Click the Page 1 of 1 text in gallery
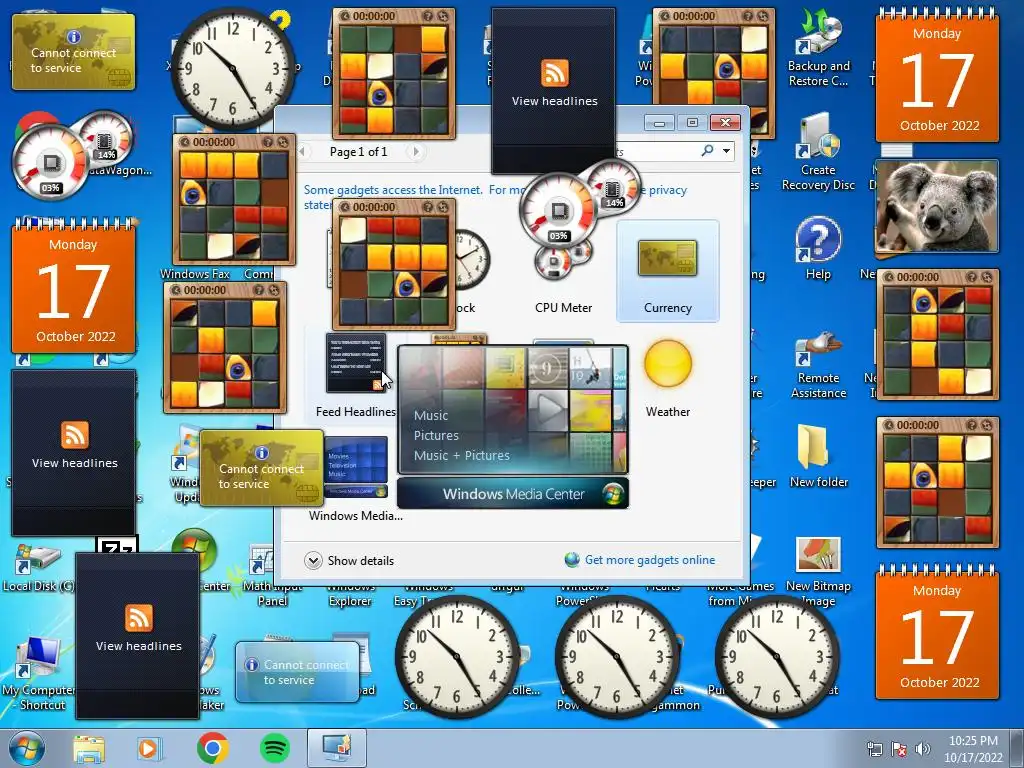 [359, 152]
